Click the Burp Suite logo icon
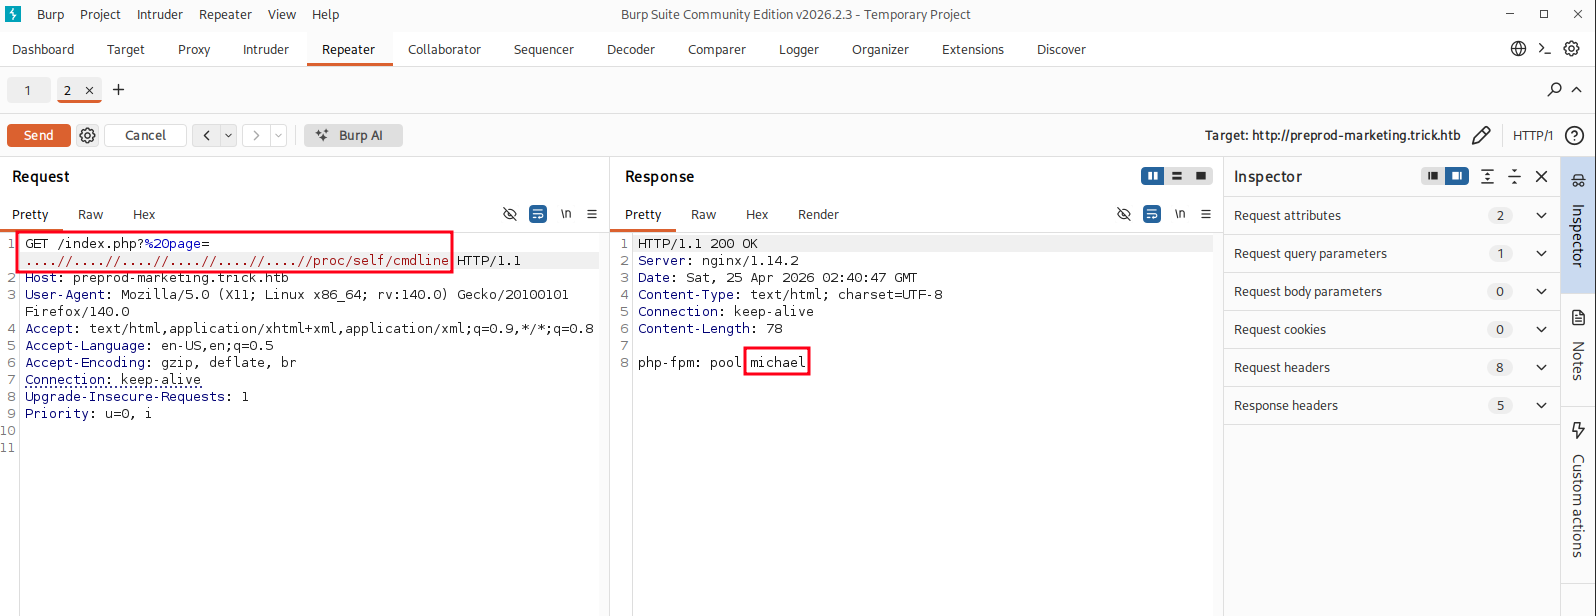This screenshot has height=616, width=1596. (13, 14)
